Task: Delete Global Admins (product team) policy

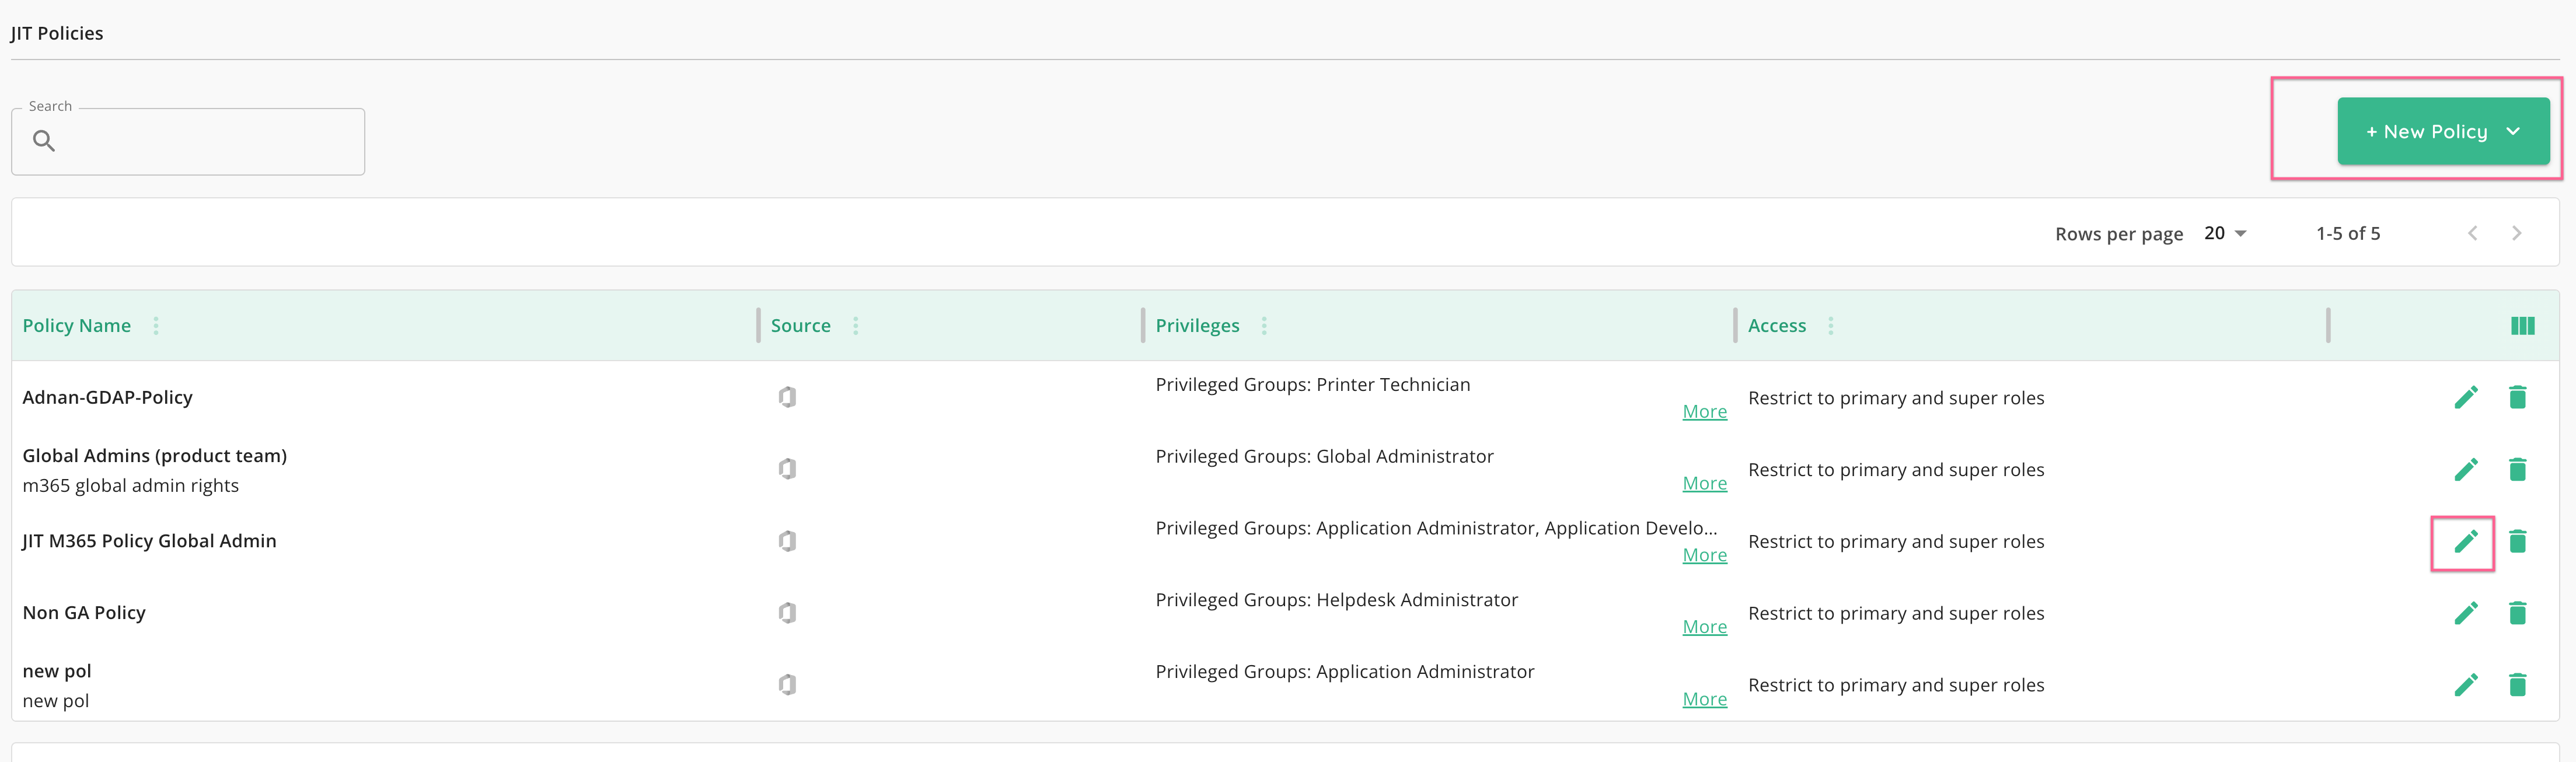Action: [x=2517, y=470]
